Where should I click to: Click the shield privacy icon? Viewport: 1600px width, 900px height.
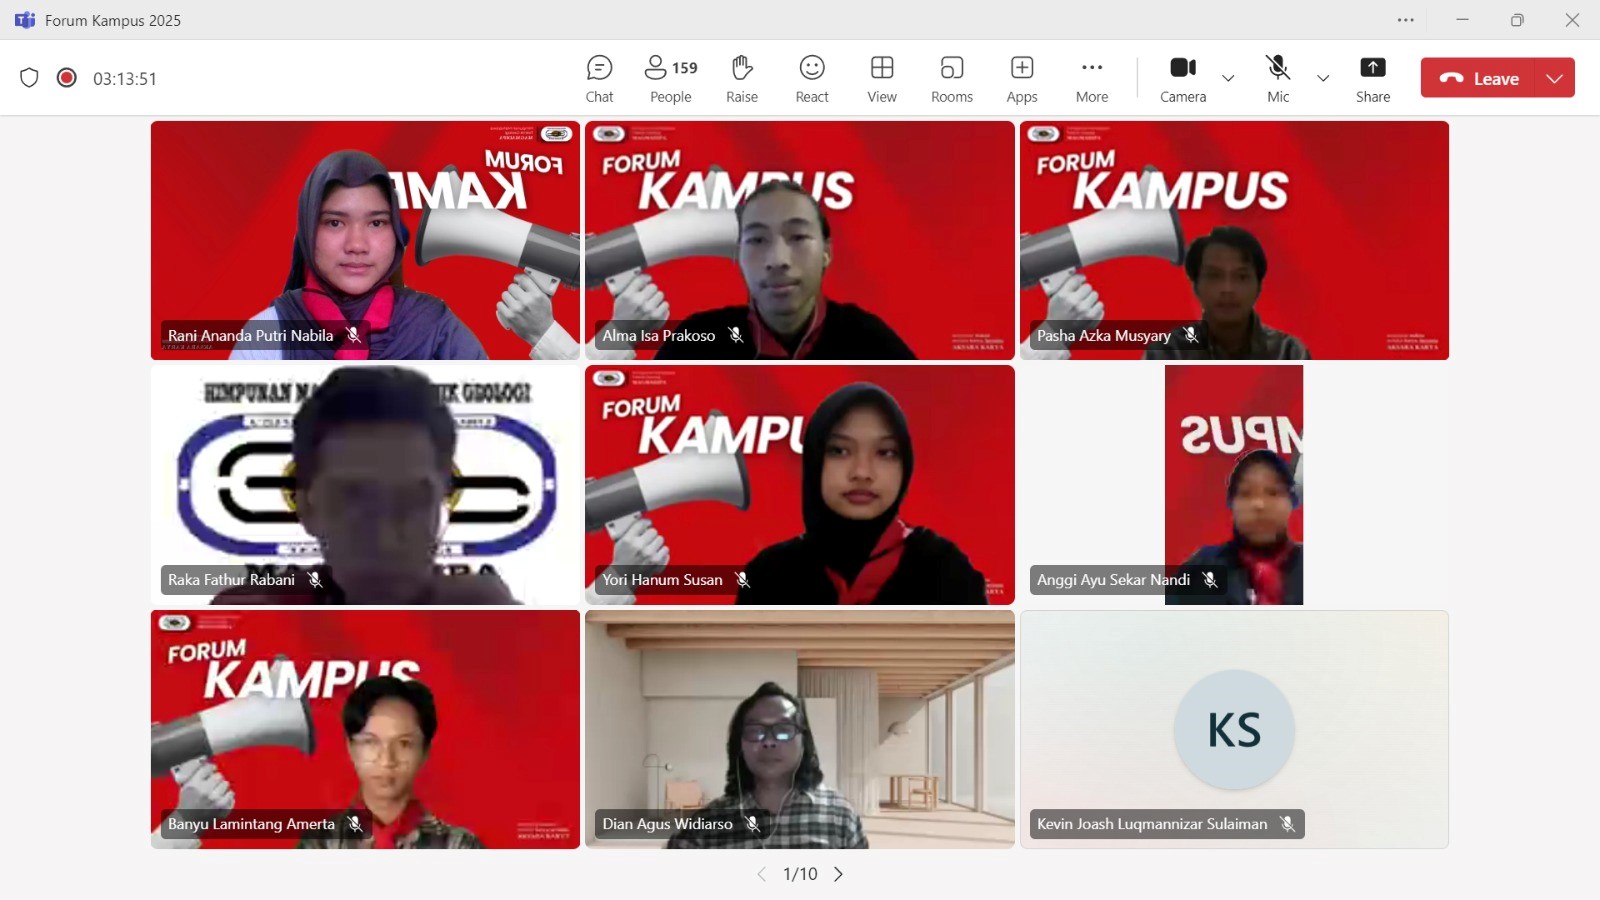coord(29,78)
